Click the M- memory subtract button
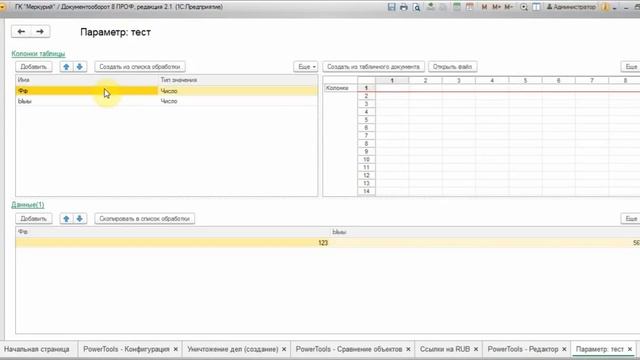The image size is (640, 360). click(x=508, y=7)
